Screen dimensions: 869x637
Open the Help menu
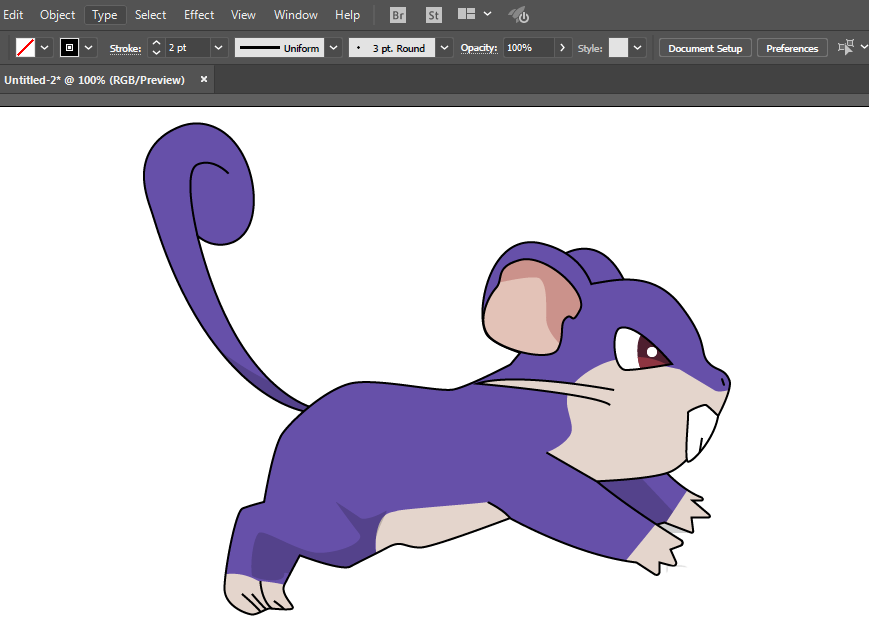(347, 15)
